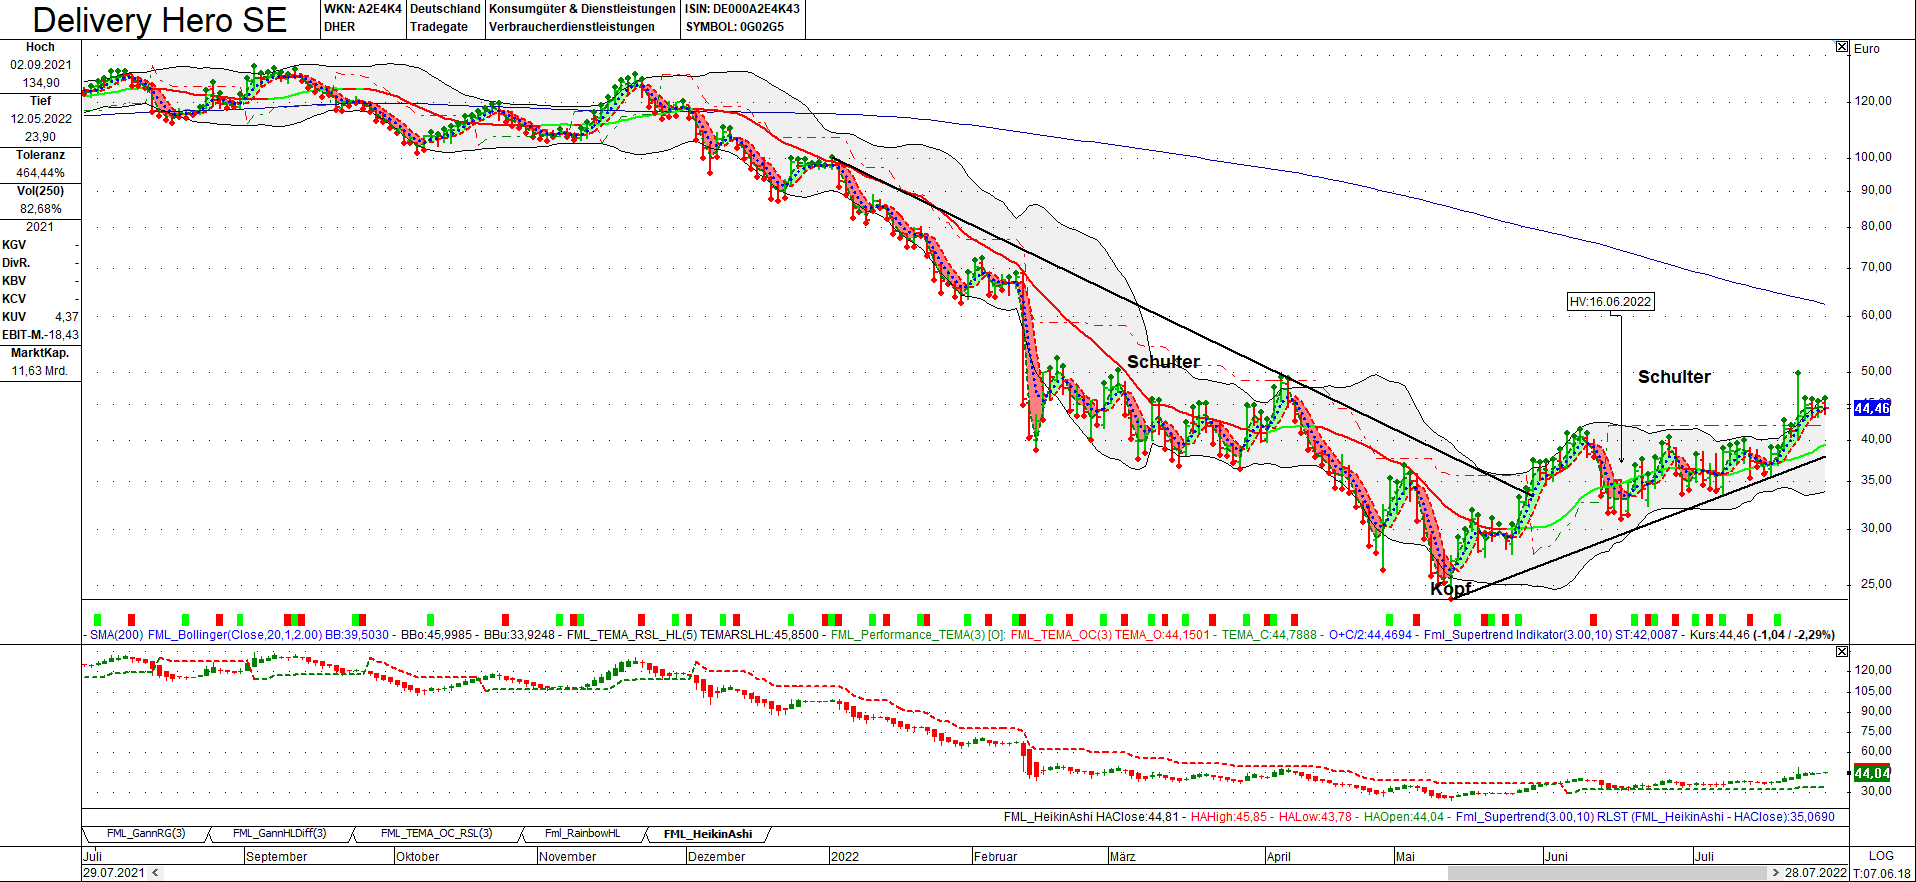Click the timestamp T:07.06.18
The height and width of the screenshot is (882, 1916).
point(1881,873)
